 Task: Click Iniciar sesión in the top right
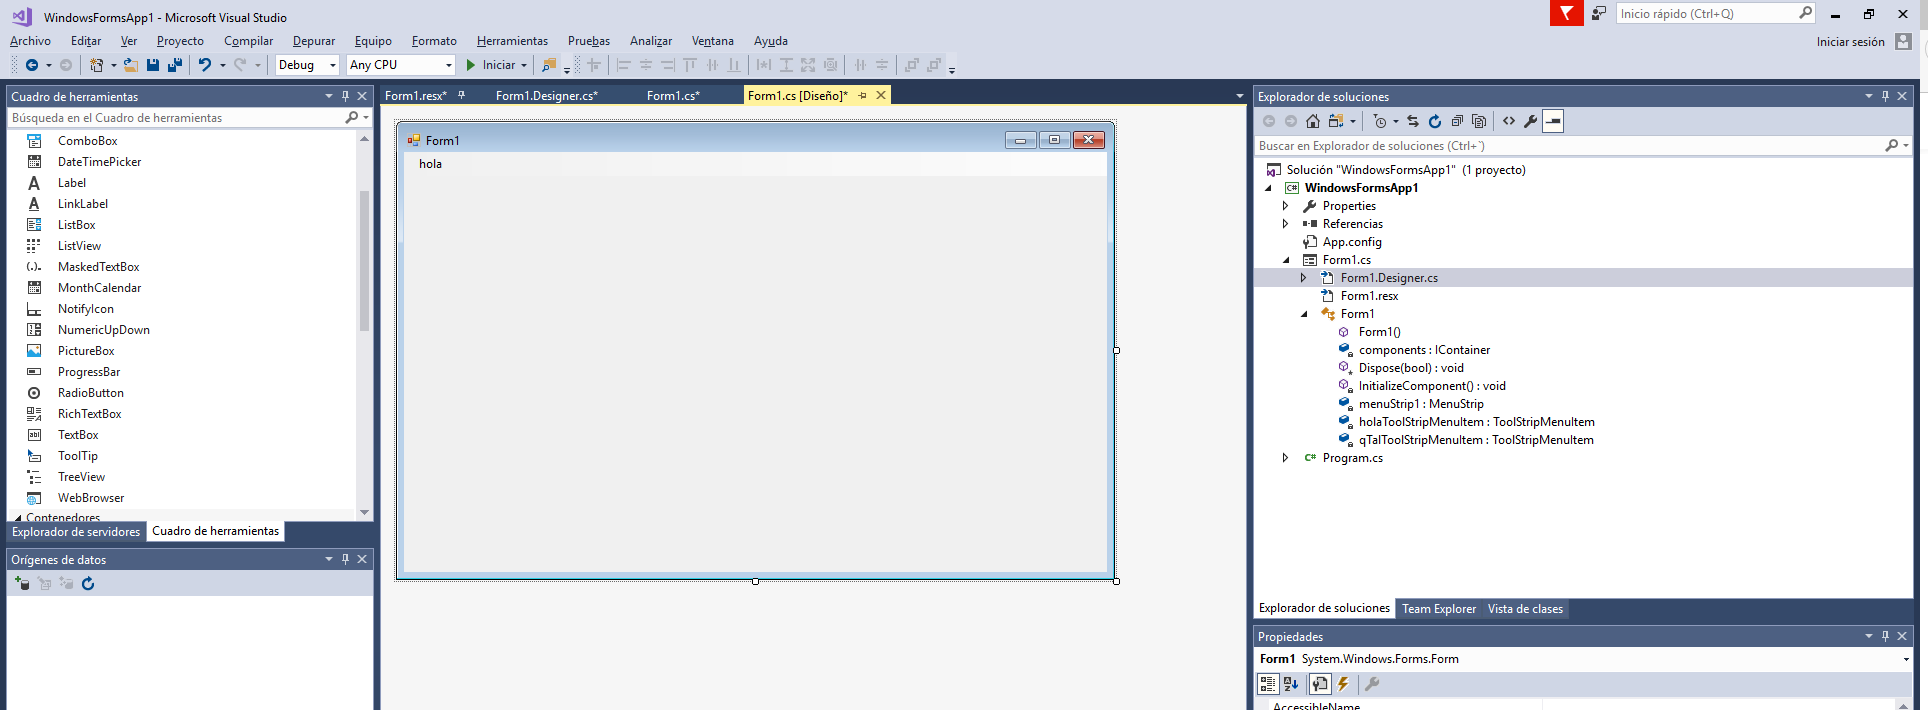[1850, 42]
